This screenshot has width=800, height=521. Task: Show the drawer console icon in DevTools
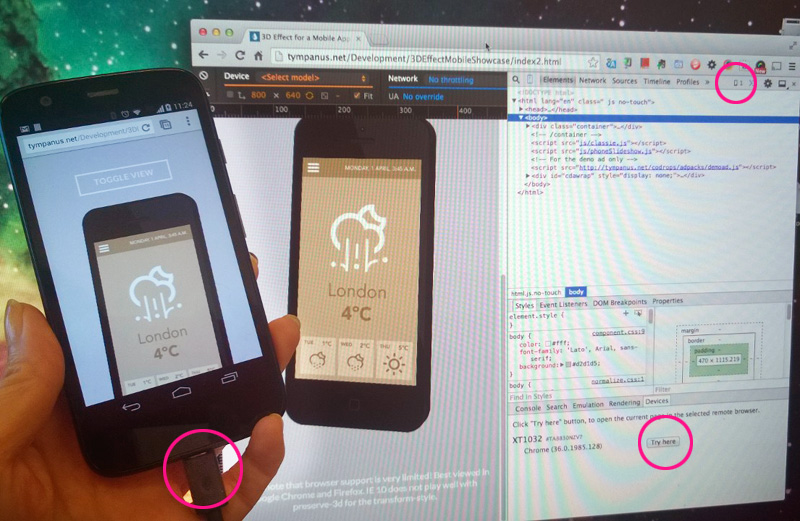(x=751, y=83)
